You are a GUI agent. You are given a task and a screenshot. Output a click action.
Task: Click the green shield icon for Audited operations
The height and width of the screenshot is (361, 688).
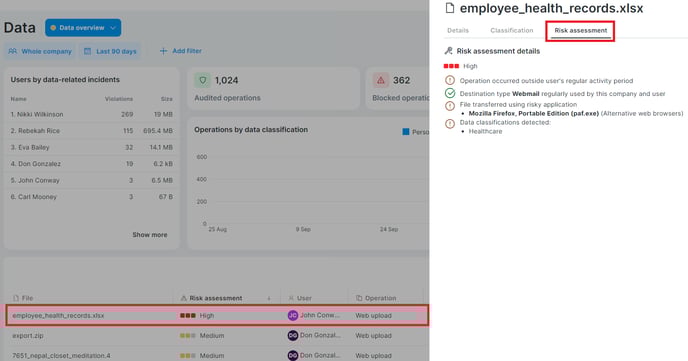pyautogui.click(x=202, y=80)
